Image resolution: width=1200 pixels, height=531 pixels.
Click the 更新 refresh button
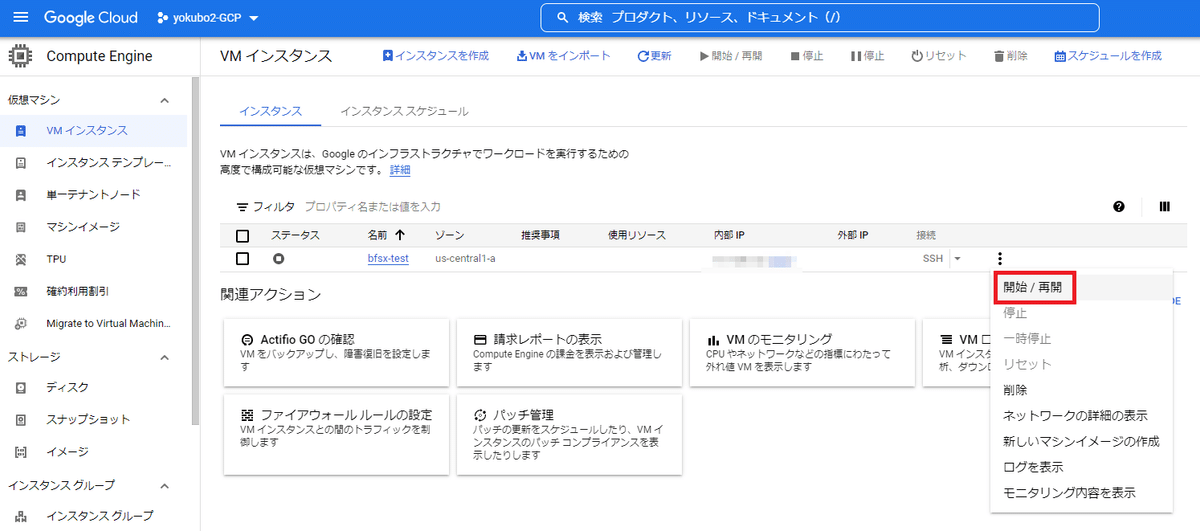click(654, 56)
